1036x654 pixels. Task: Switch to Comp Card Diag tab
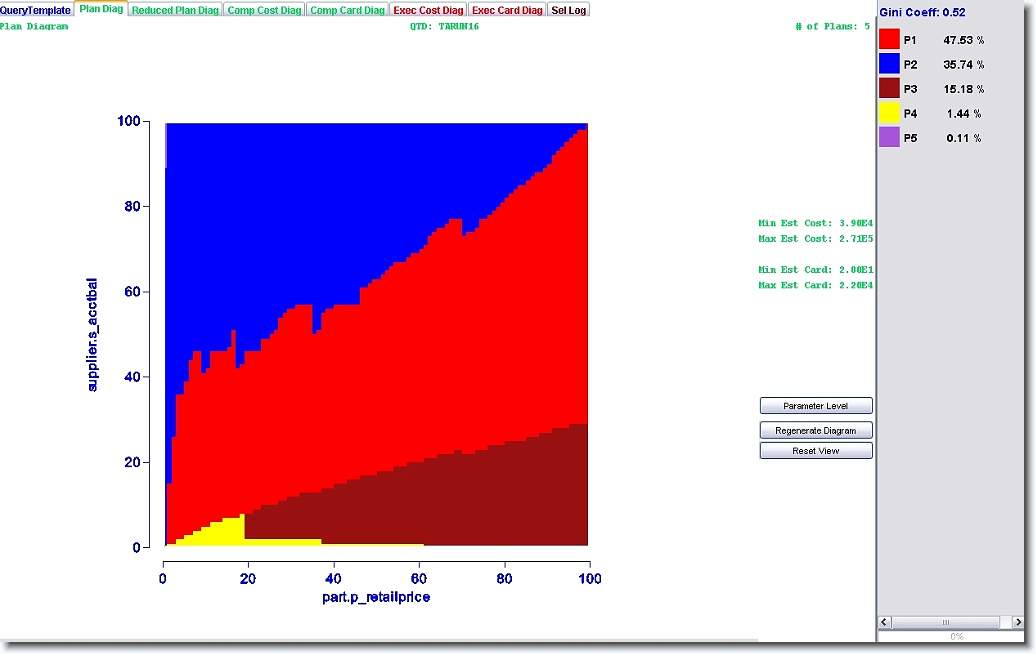347,10
